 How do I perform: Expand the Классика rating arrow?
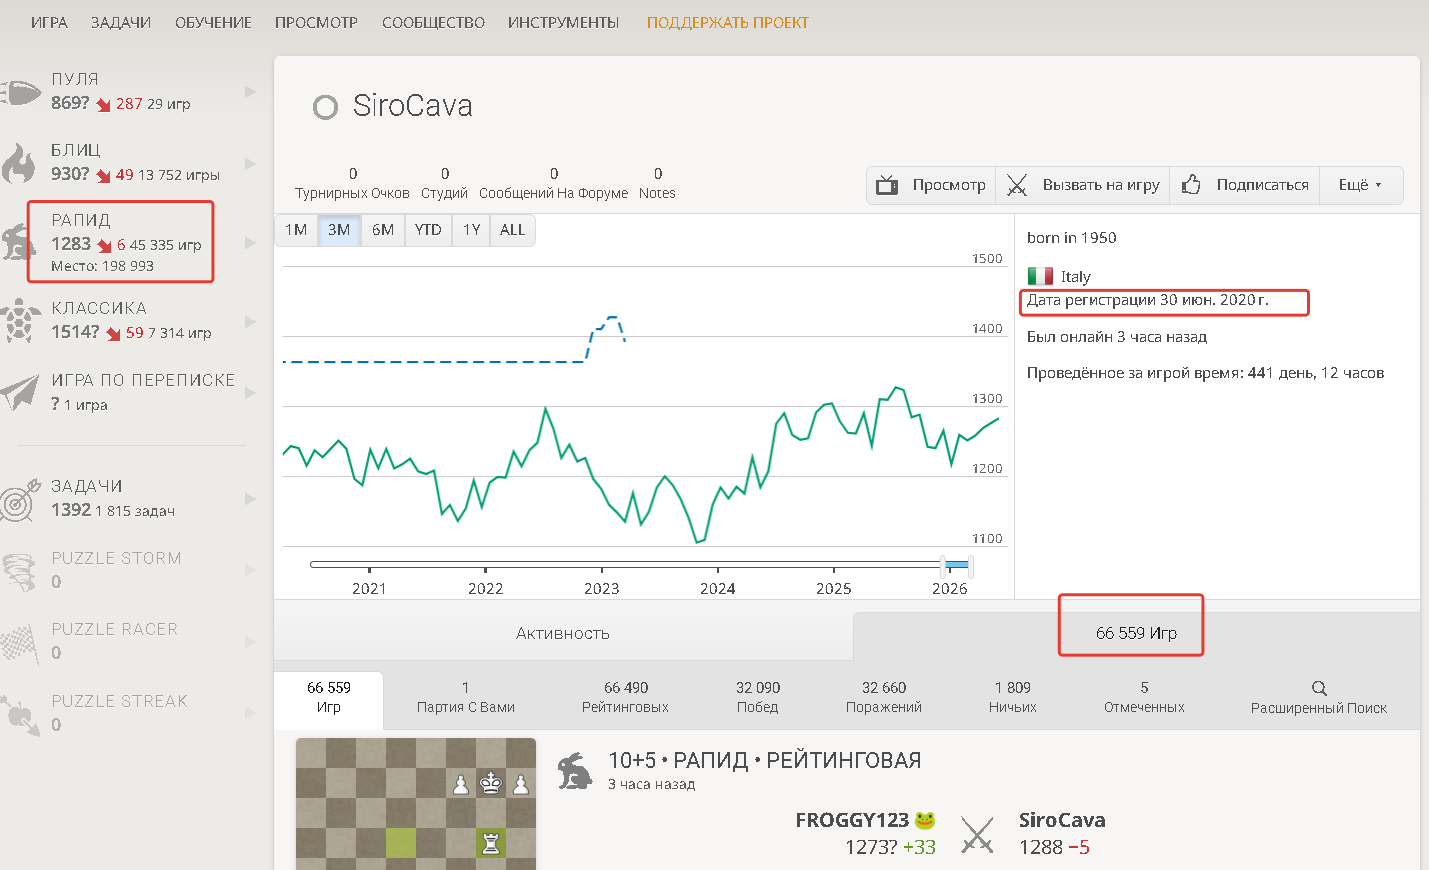tap(251, 321)
